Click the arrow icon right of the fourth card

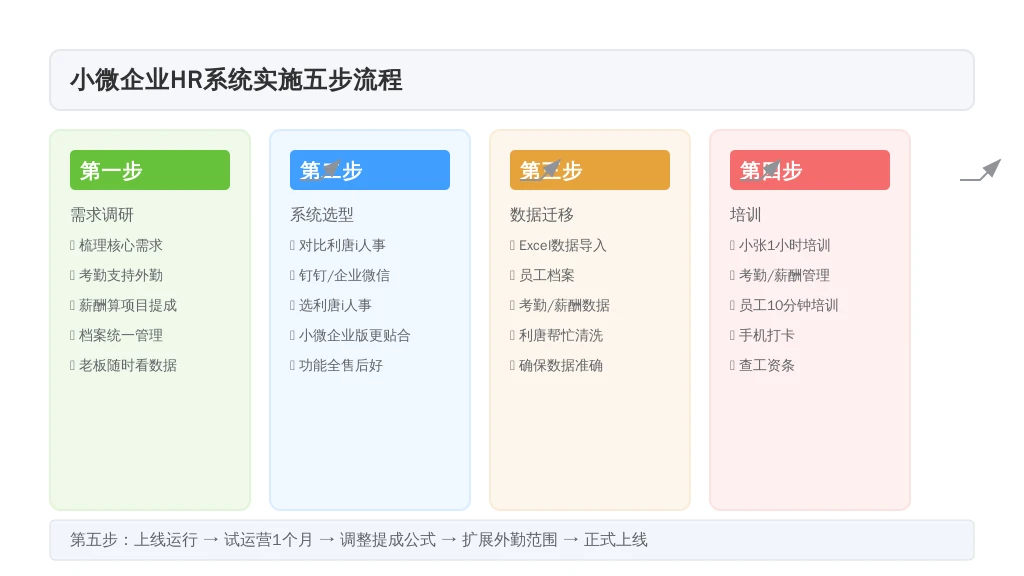[x=980, y=171]
